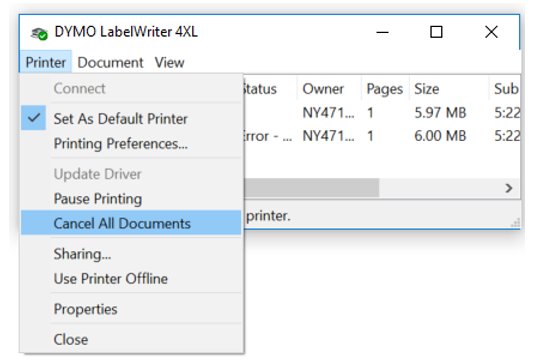Open the Printer menu
533x360 pixels.
tap(46, 62)
